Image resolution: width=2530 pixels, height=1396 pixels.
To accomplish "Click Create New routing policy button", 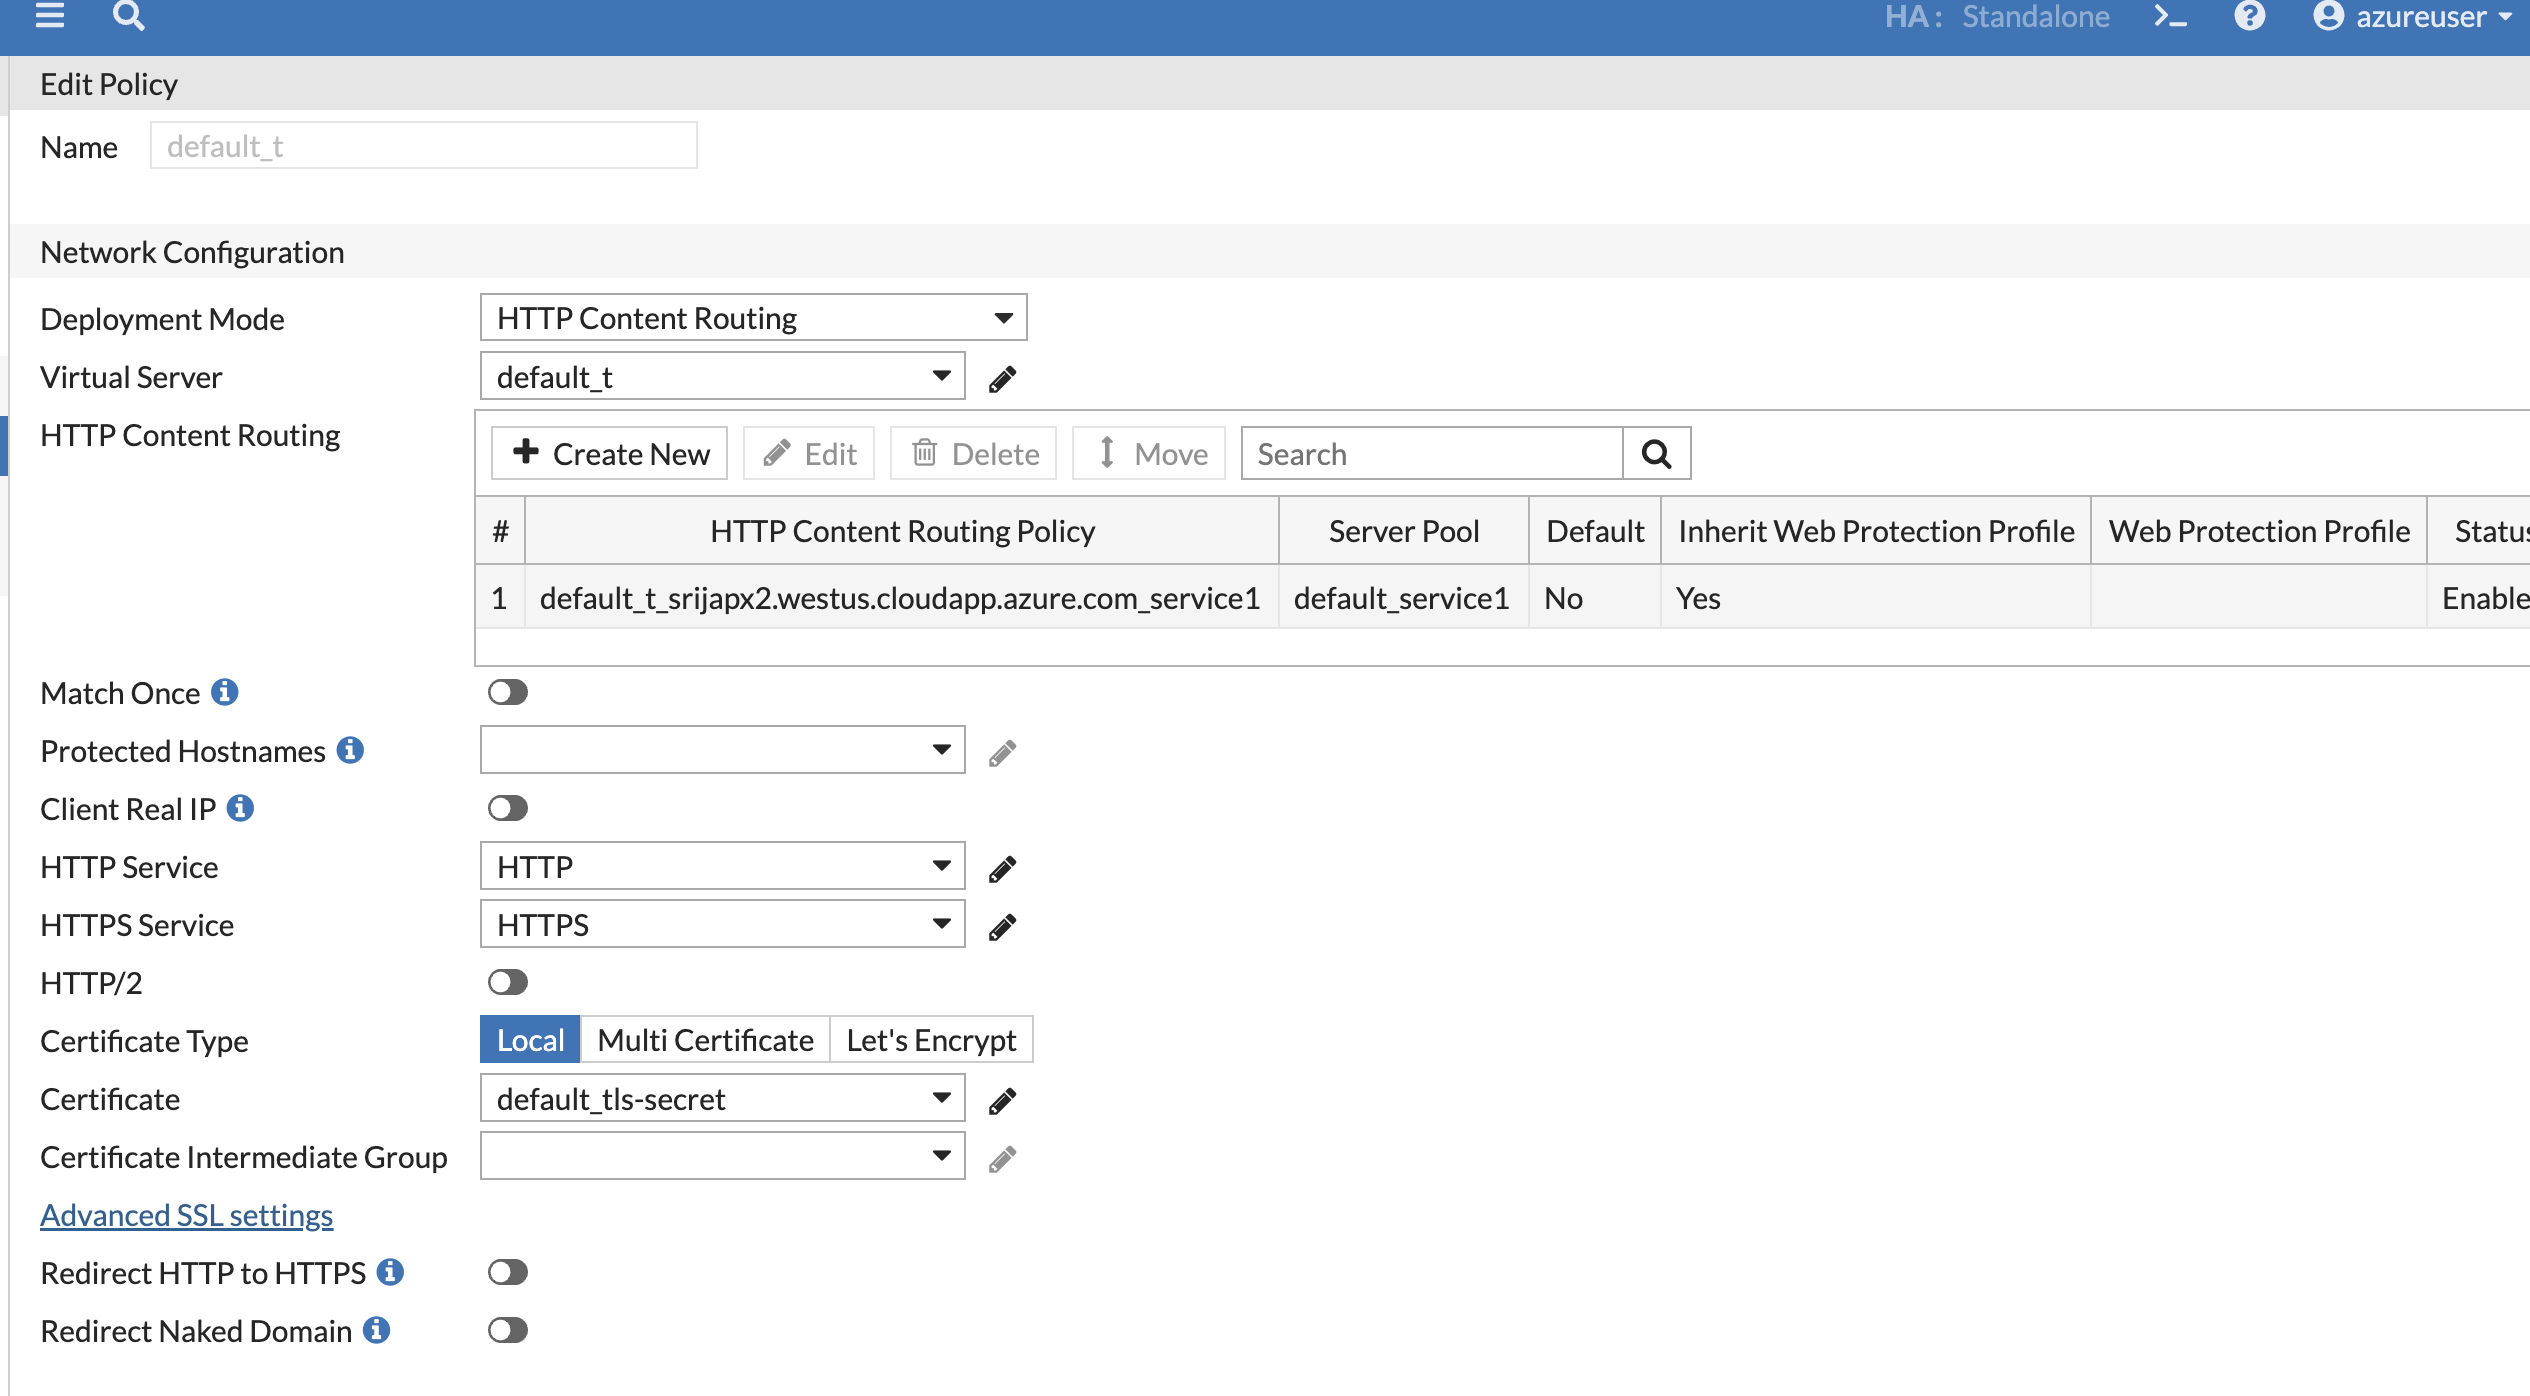I will tap(610, 454).
